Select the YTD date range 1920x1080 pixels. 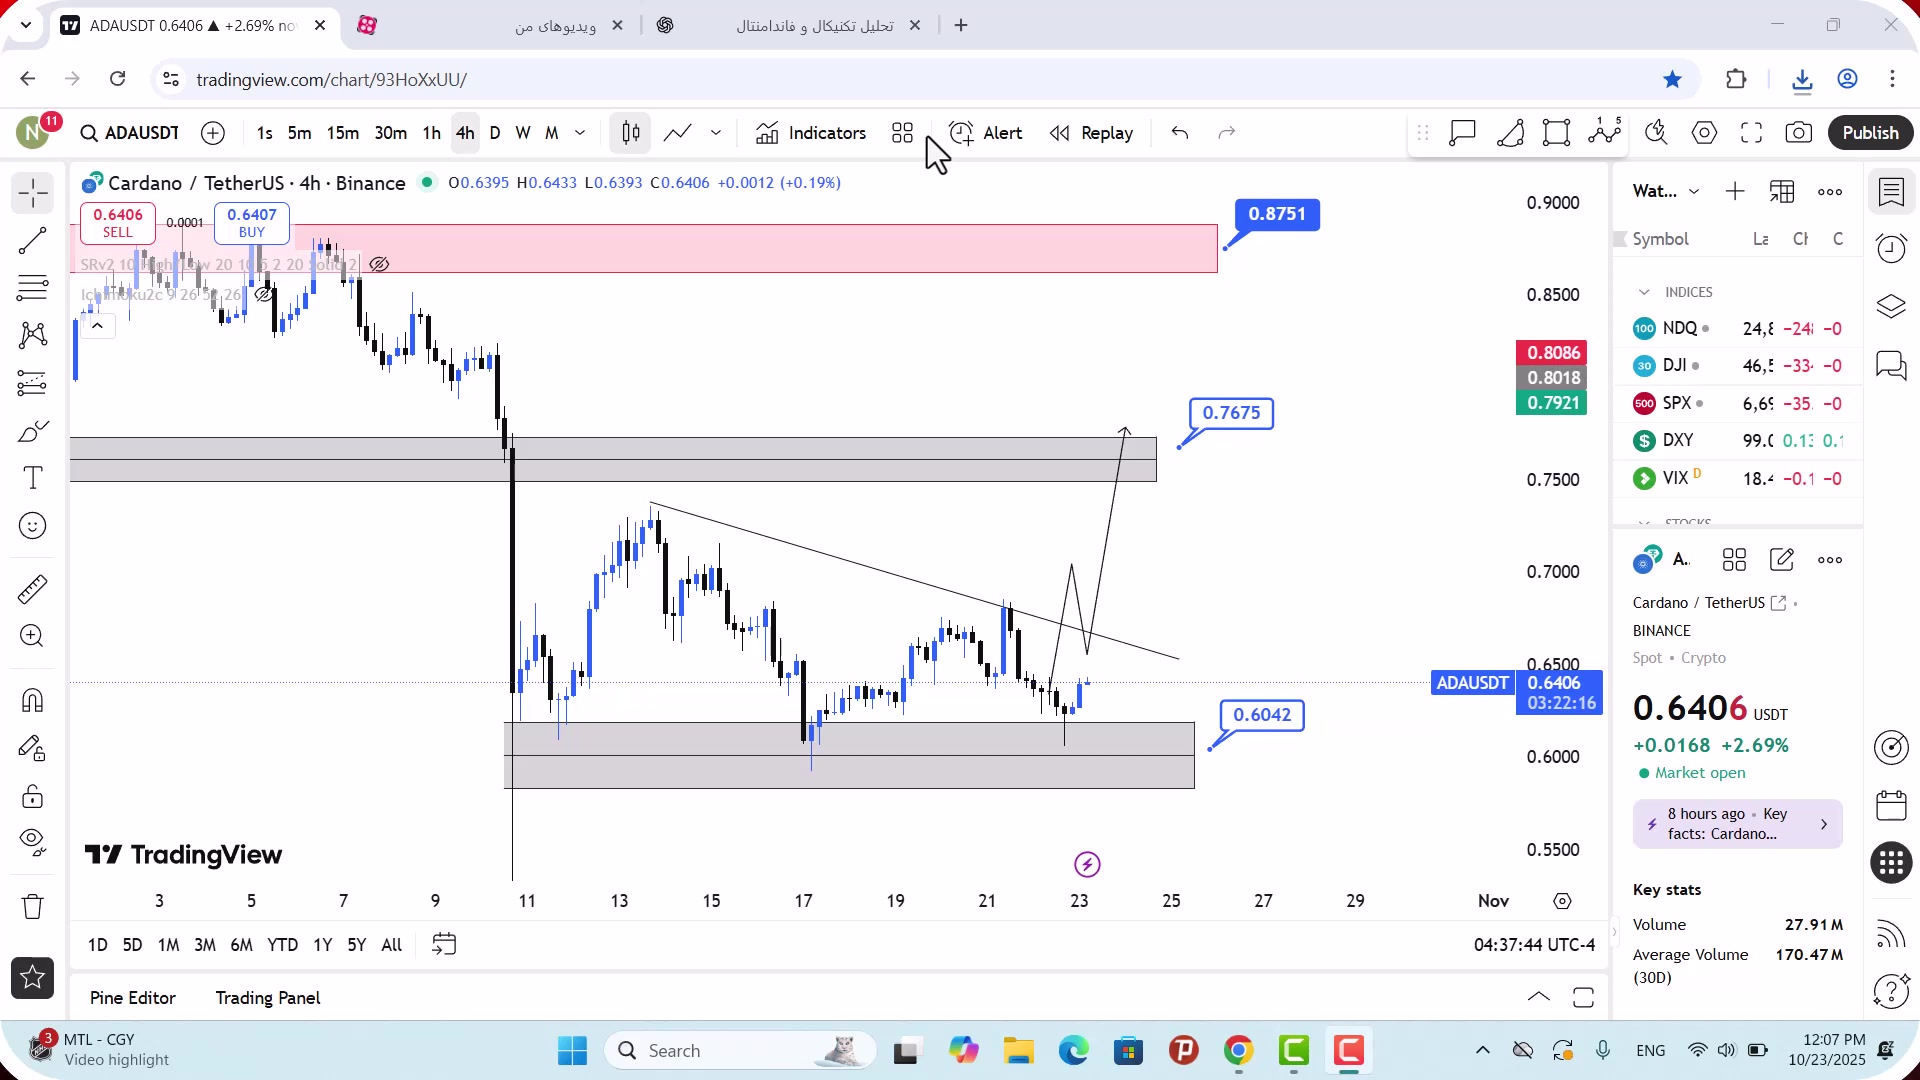coord(282,945)
